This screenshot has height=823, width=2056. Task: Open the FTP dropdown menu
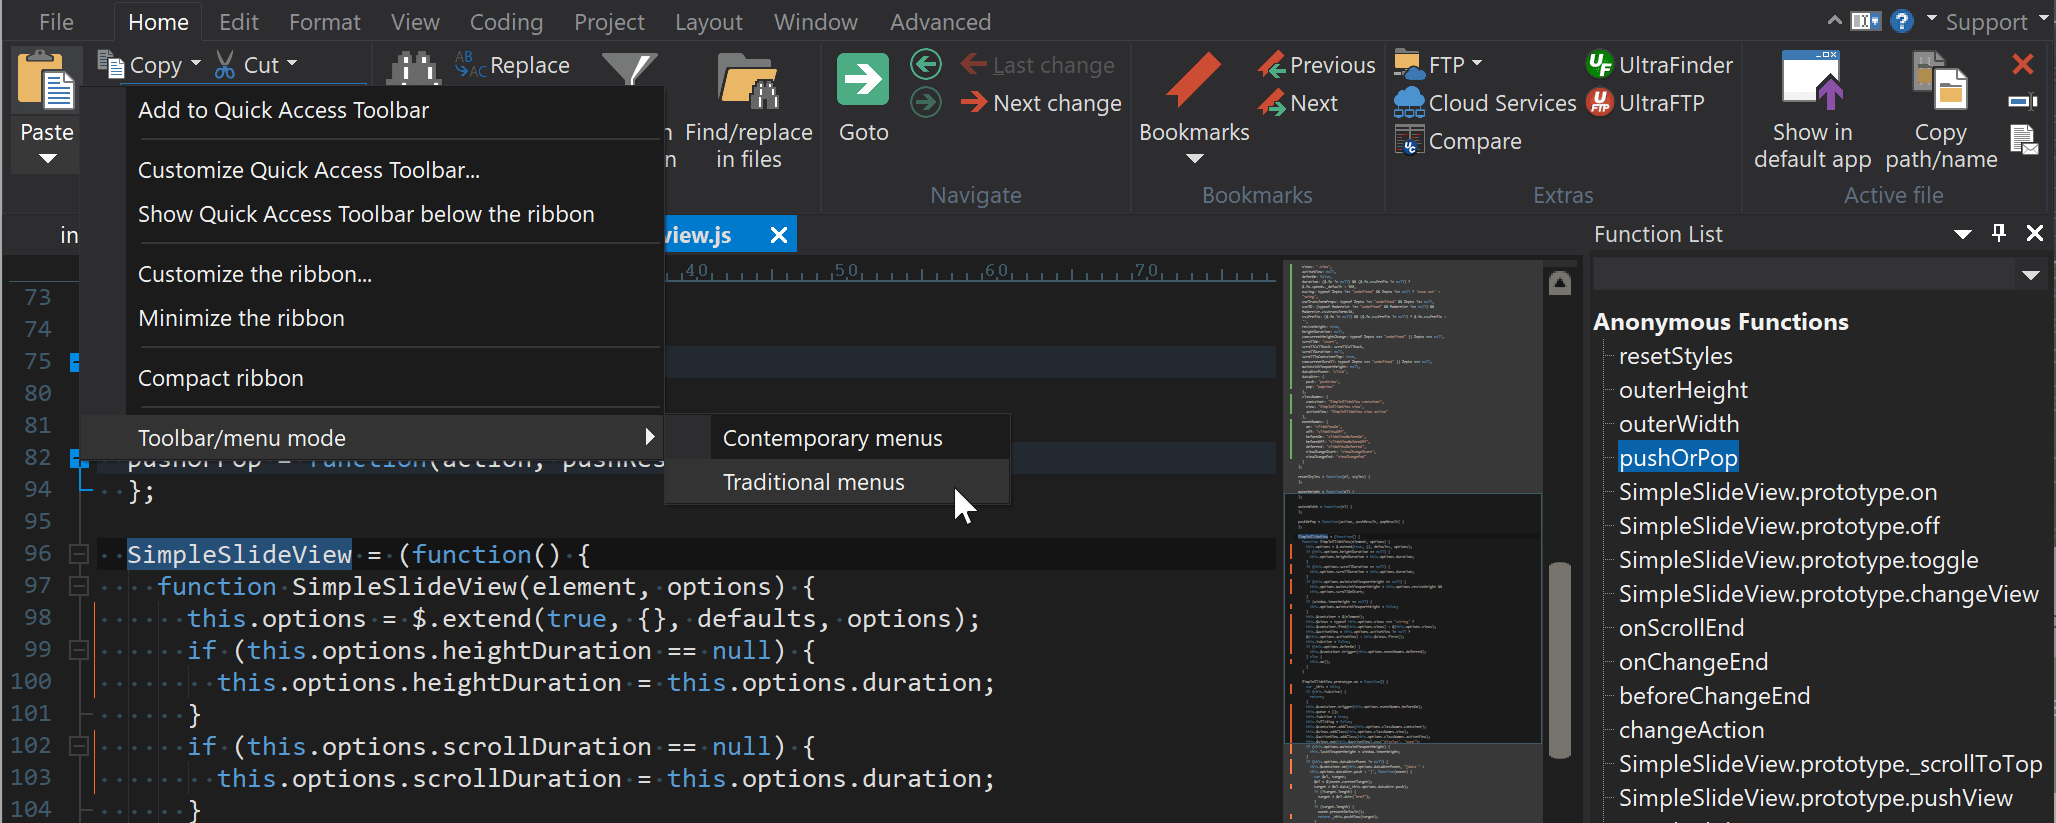1477,64
